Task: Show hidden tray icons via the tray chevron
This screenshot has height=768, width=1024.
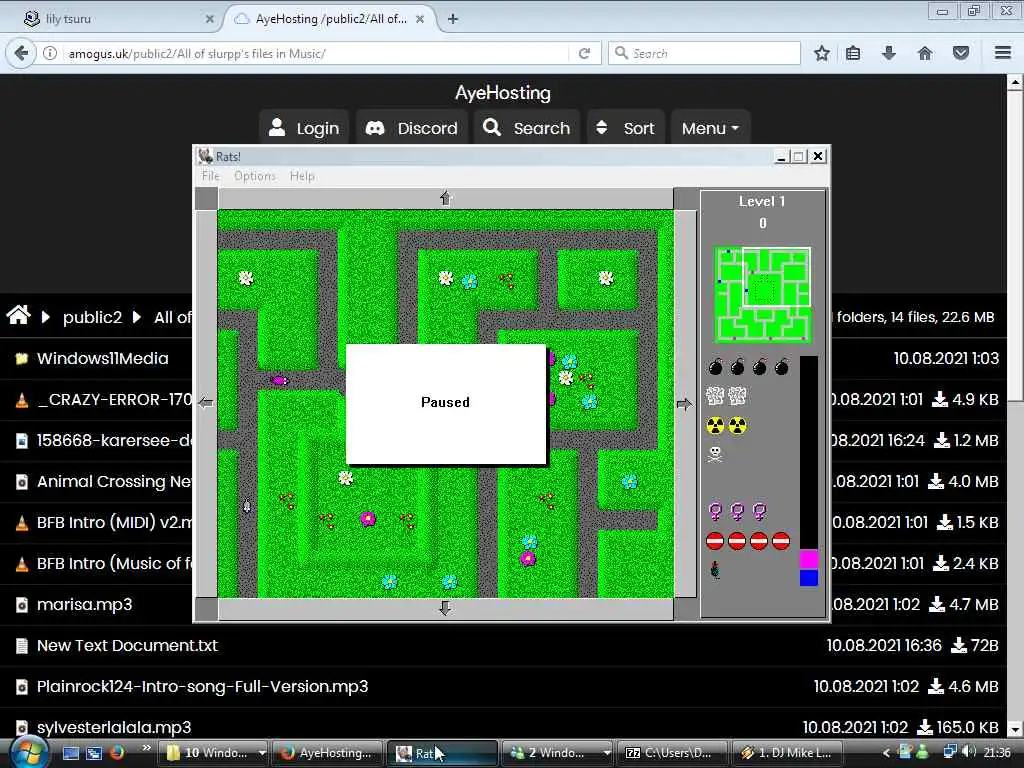Action: coord(886,752)
